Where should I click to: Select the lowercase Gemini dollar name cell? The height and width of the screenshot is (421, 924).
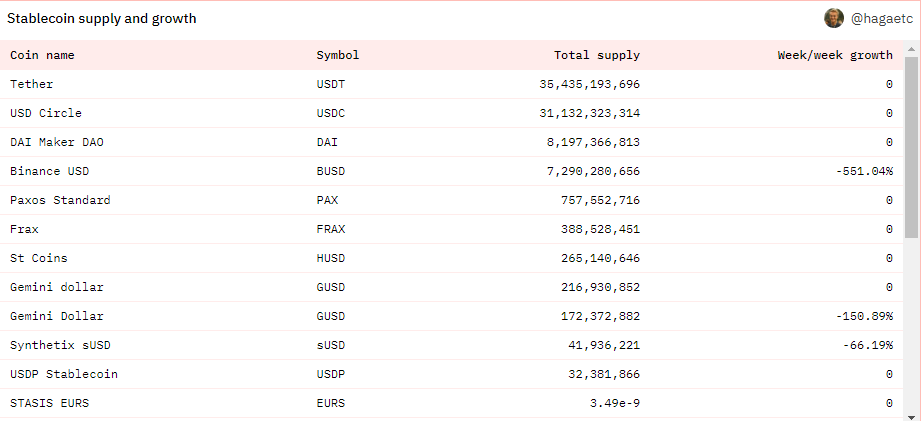(x=57, y=287)
